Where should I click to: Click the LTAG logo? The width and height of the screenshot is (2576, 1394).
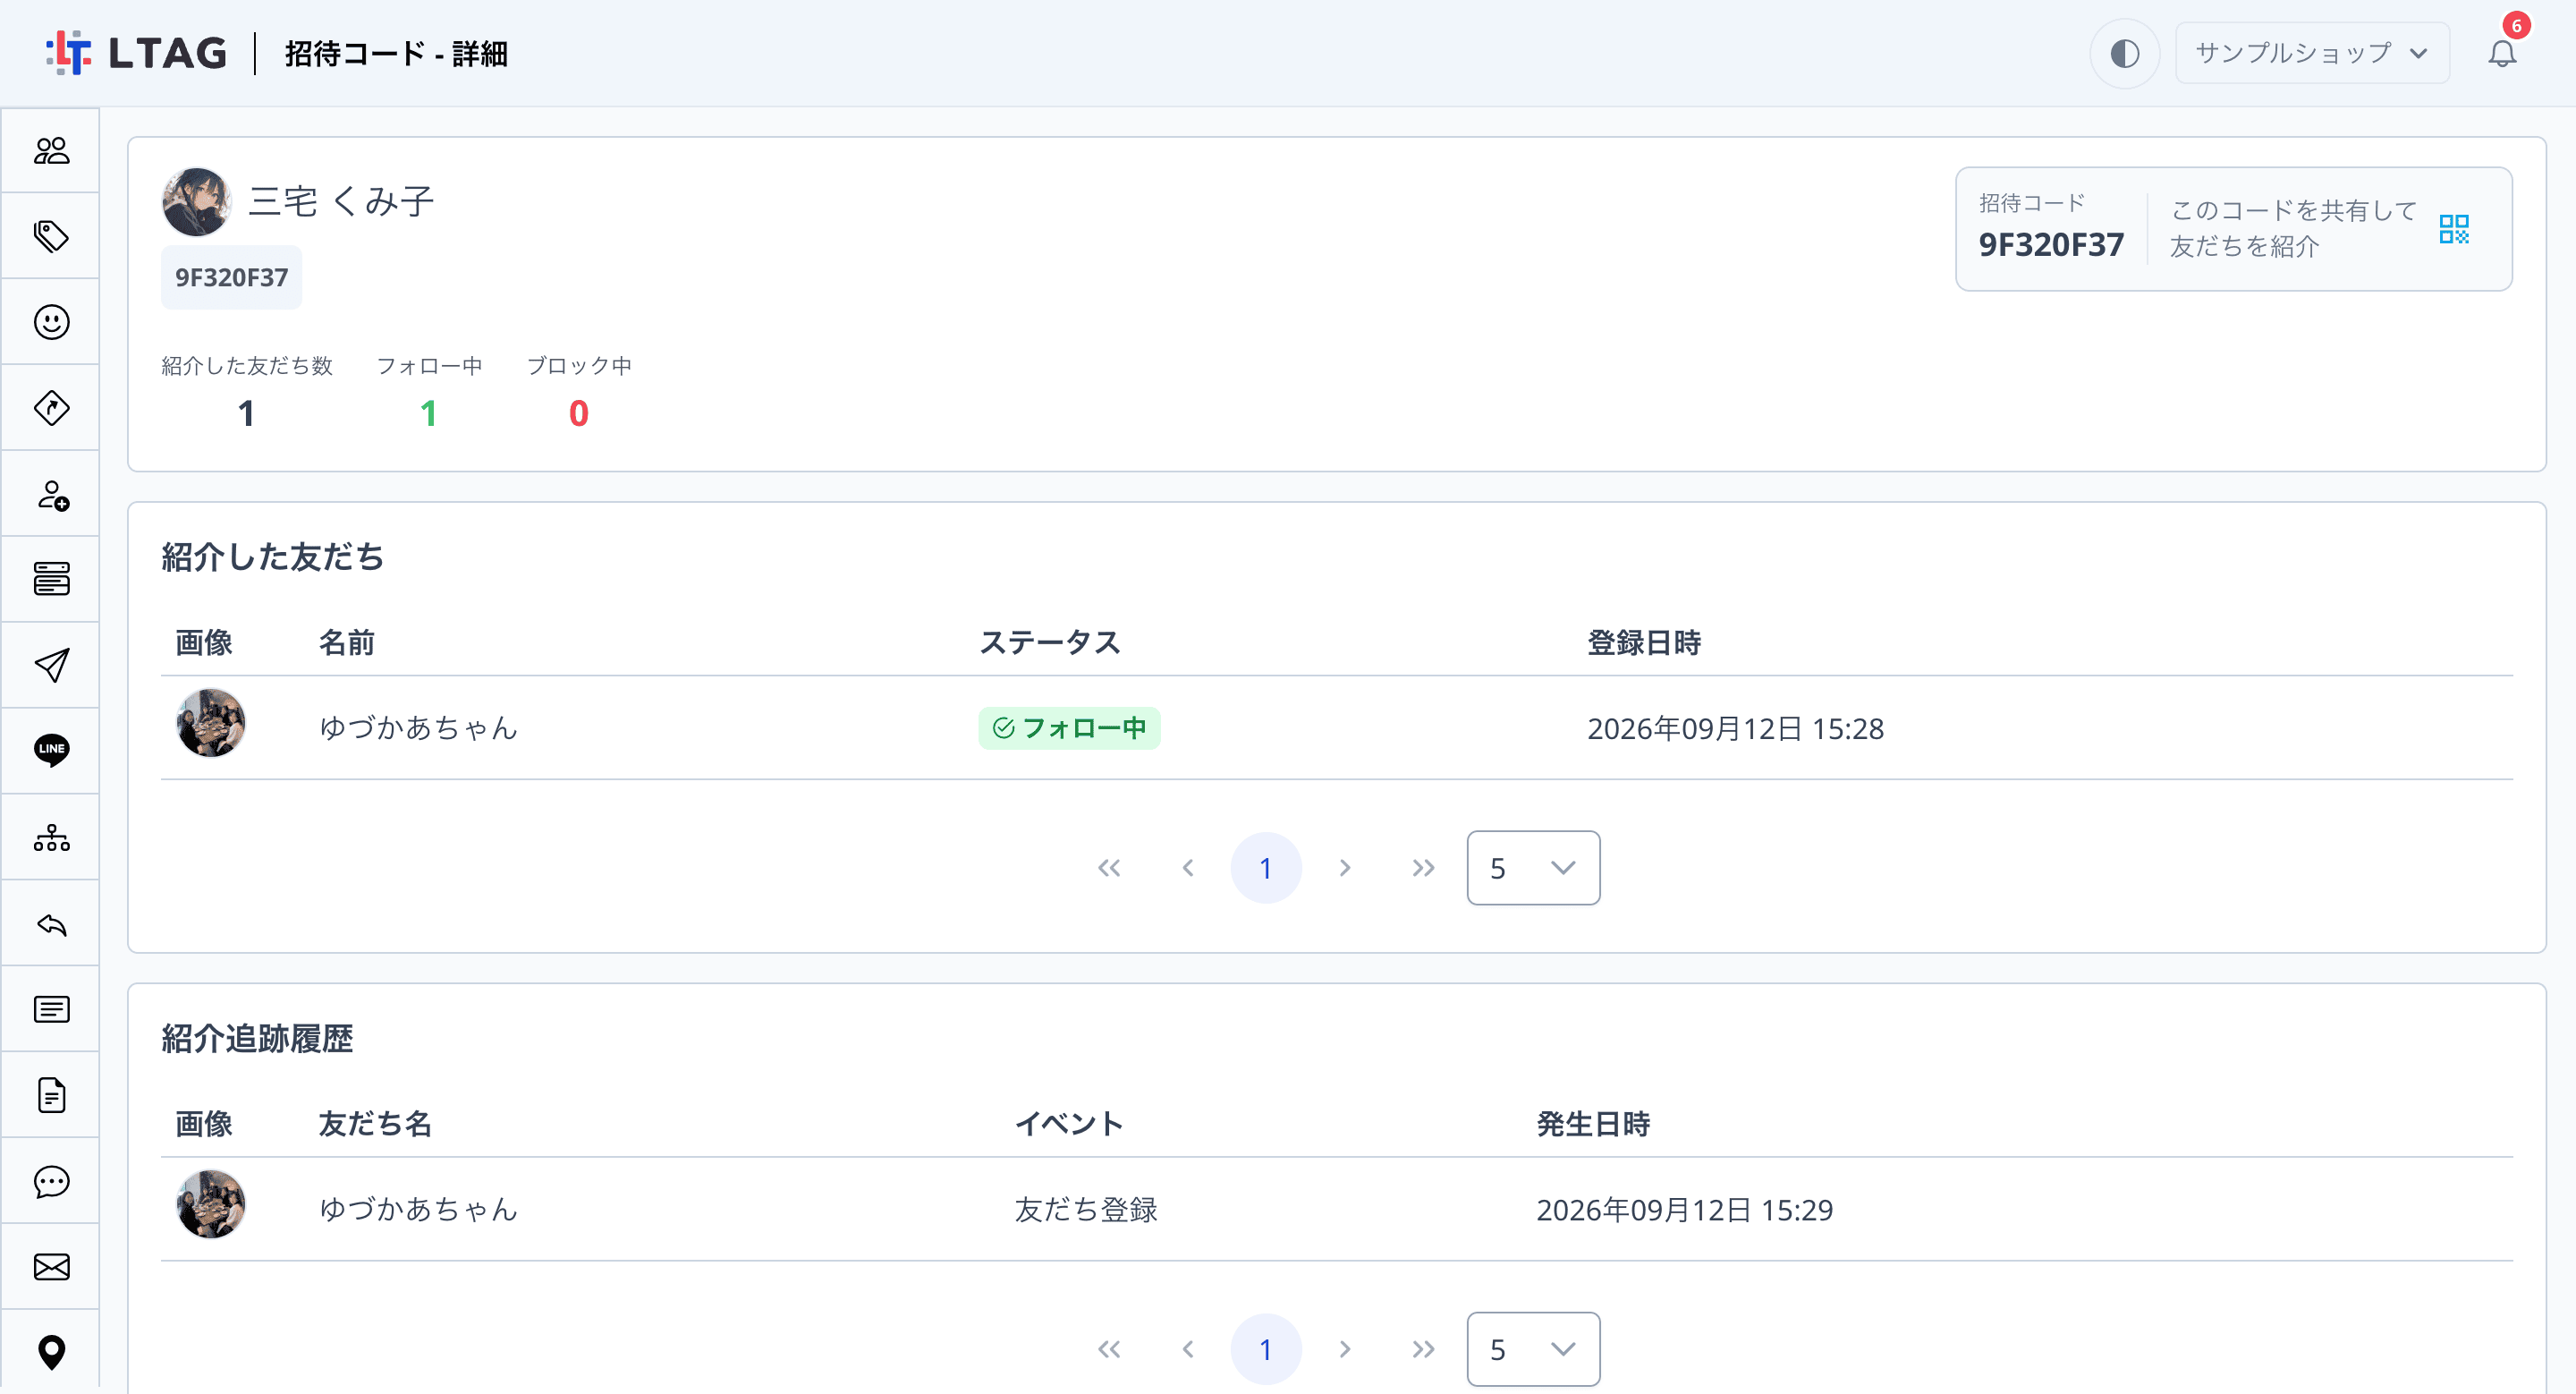coord(137,53)
